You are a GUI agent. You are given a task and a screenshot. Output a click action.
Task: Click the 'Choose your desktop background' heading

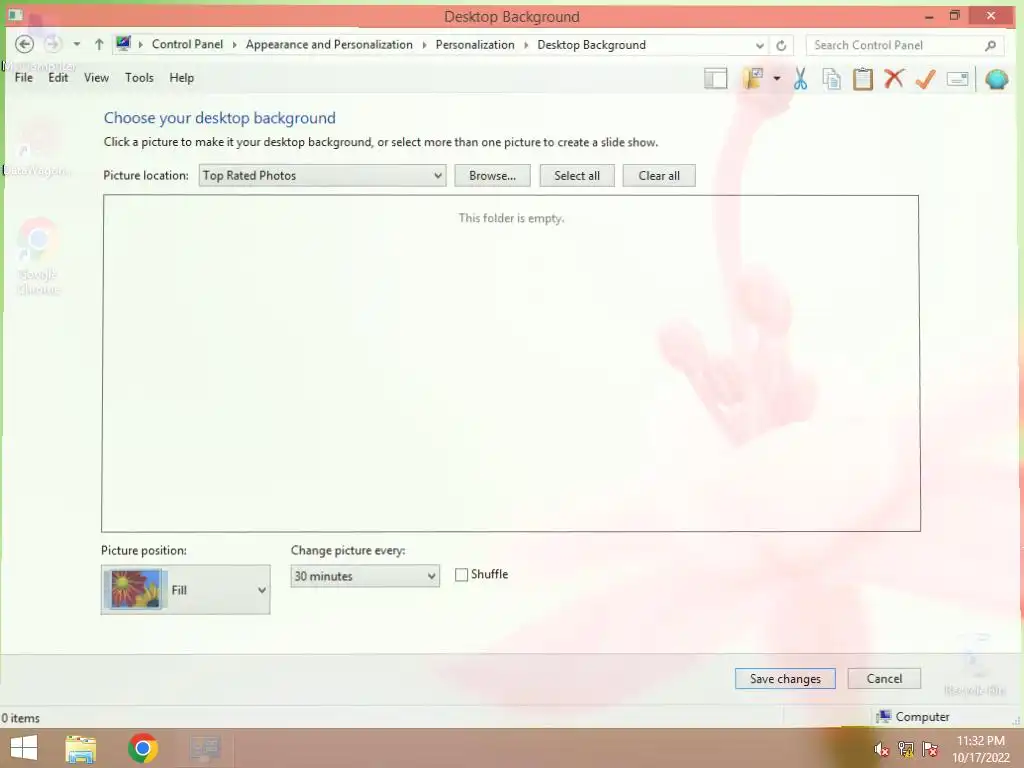(x=219, y=118)
